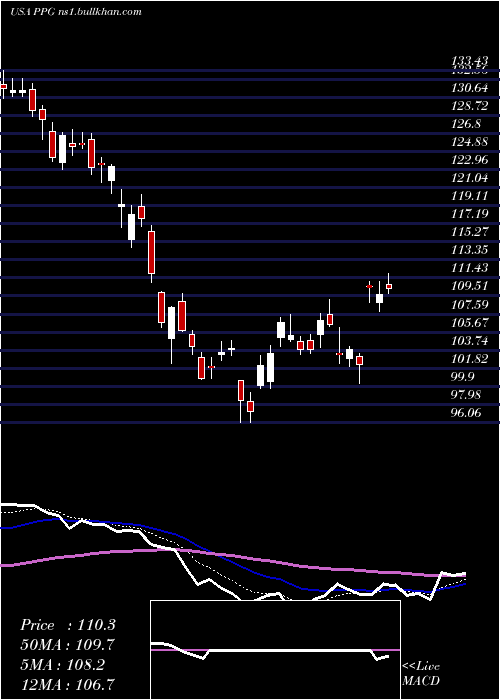Click the '<<Live MACD' label
Image resolution: width=500 pixels, height=700 pixels.
(421, 674)
